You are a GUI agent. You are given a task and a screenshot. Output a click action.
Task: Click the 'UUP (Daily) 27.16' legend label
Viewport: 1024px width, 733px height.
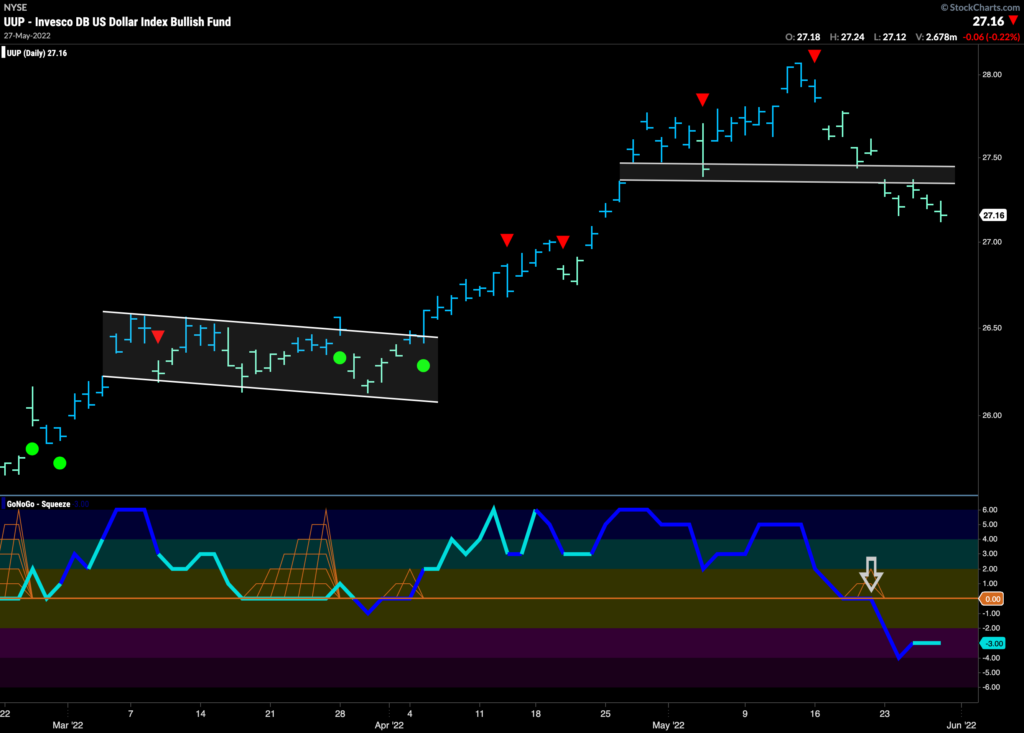[37, 53]
